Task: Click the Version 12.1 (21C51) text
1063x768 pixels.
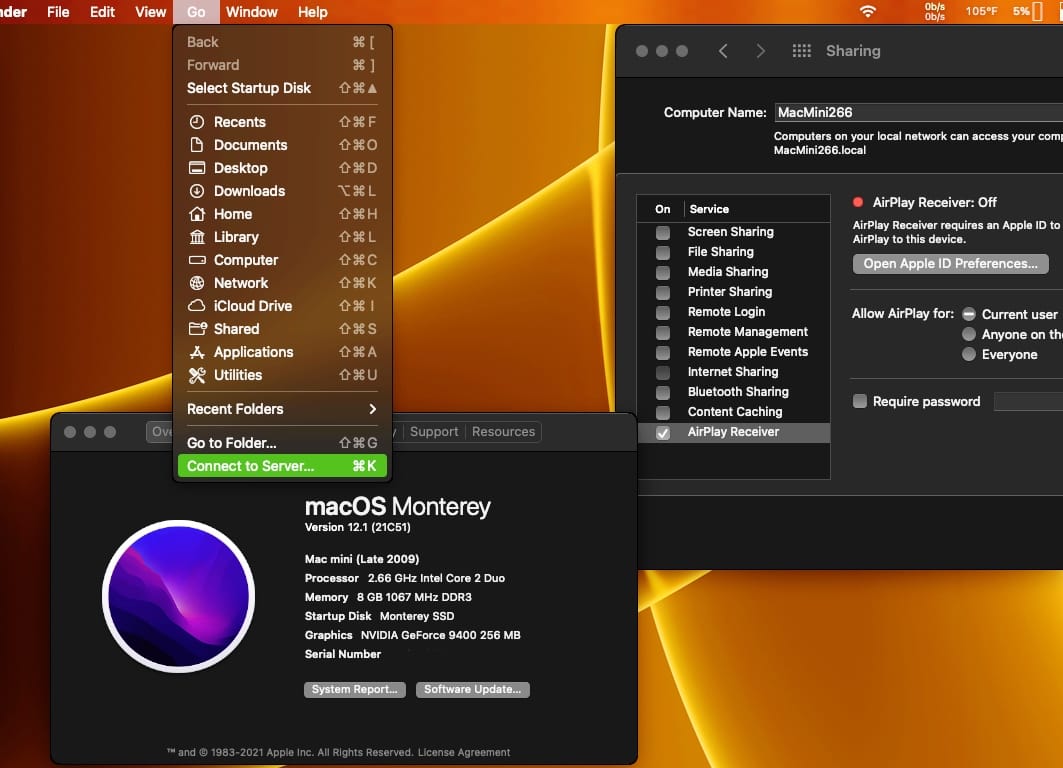Action: [x=357, y=527]
